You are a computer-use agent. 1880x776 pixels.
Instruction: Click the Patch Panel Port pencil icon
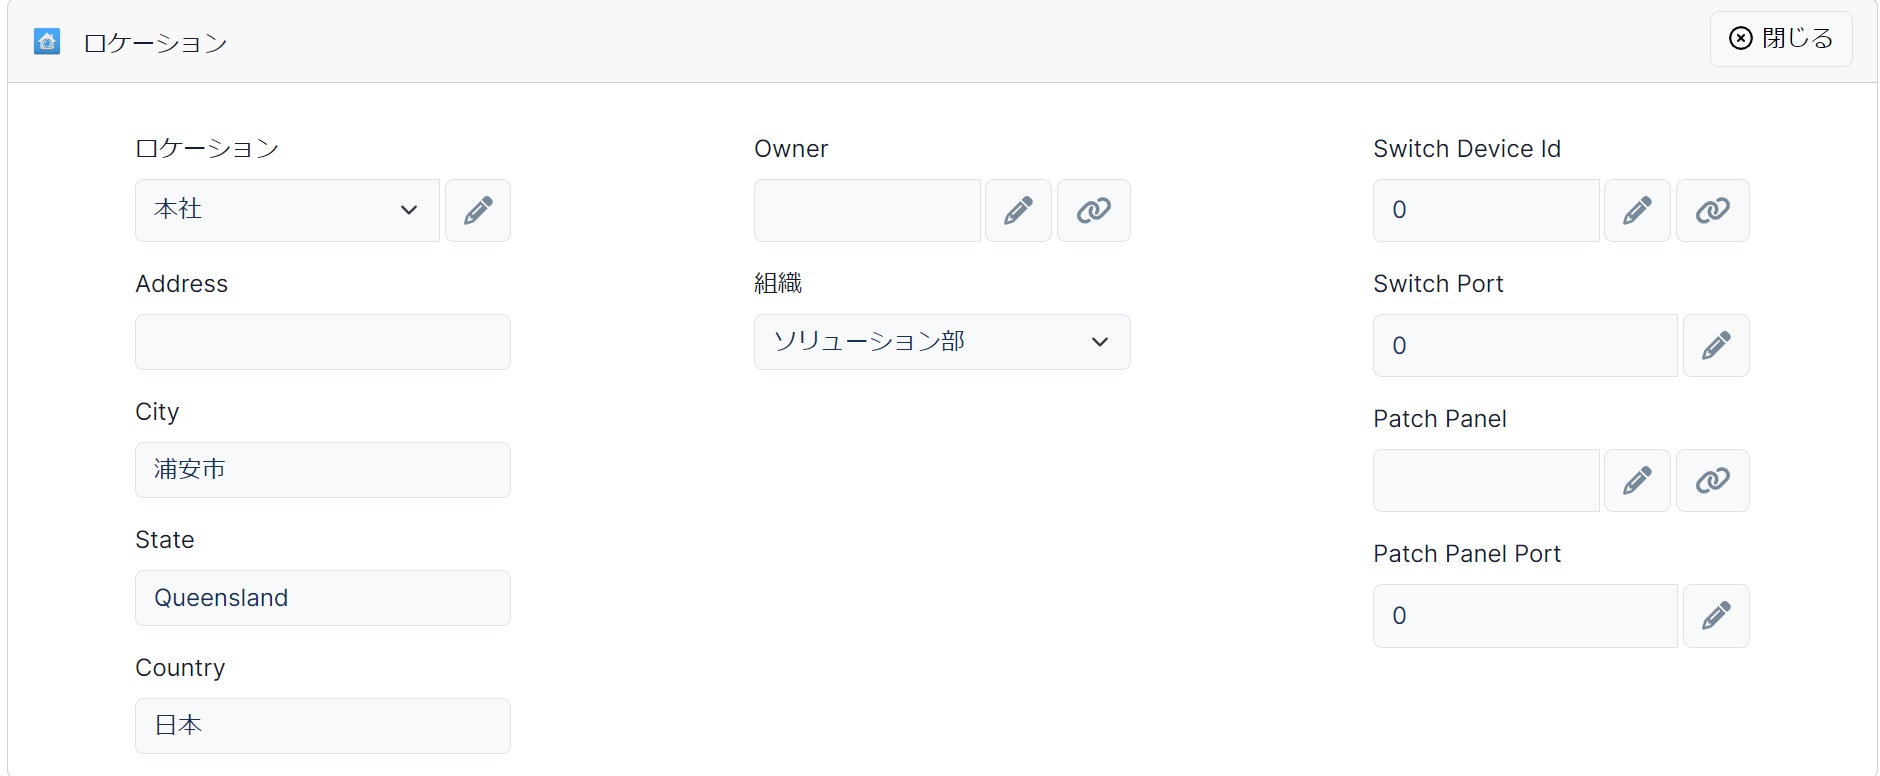1716,616
